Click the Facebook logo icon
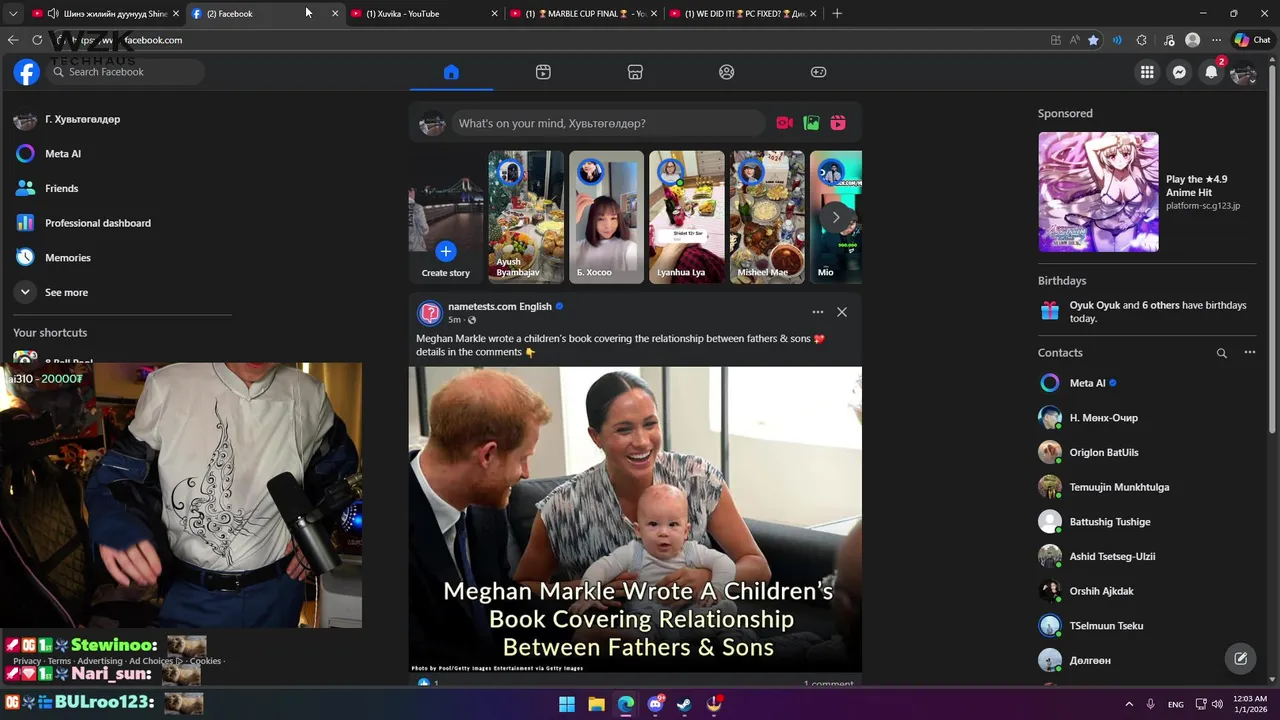This screenshot has height=720, width=1280. (x=26, y=72)
